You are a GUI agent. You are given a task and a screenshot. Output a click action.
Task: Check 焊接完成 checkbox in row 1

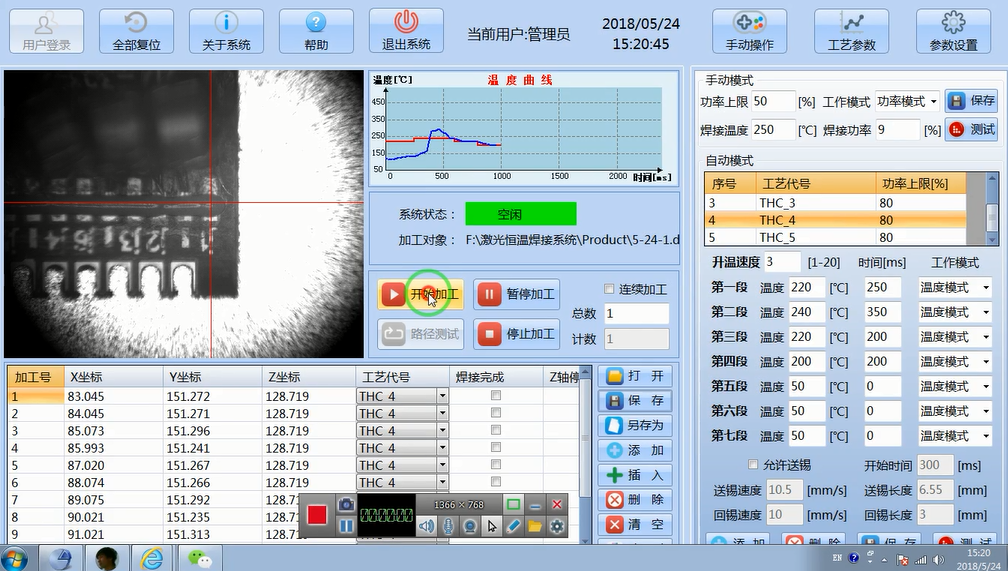point(495,397)
